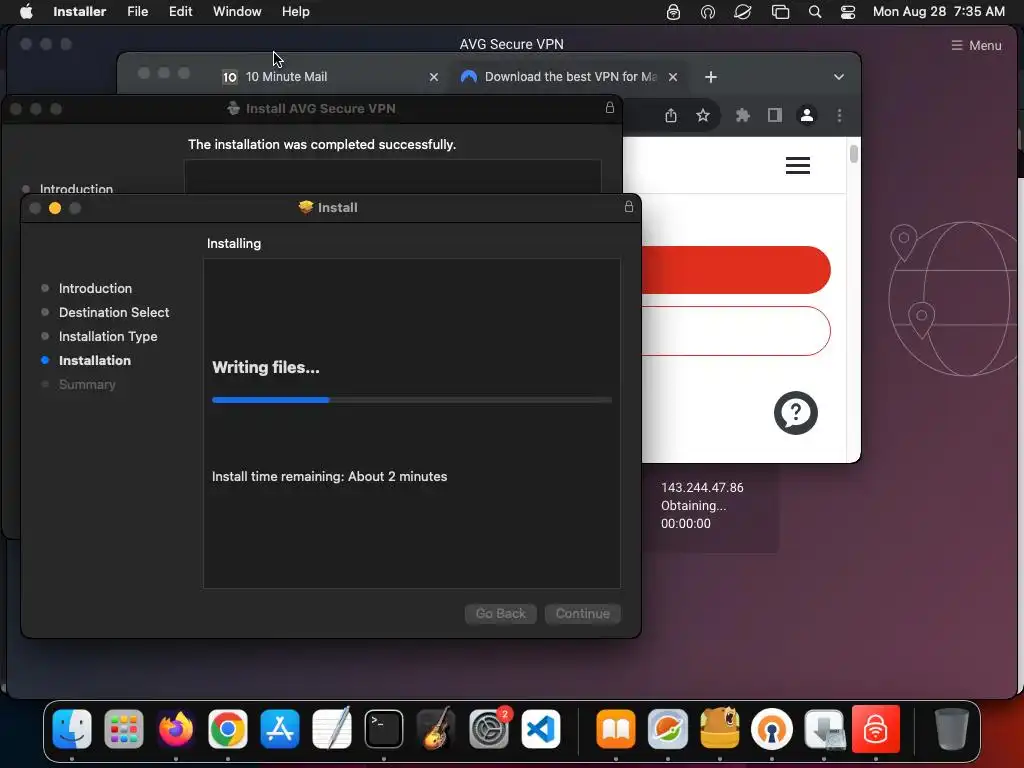Image resolution: width=1024 pixels, height=768 pixels.
Task: Open the red AVG Secure VPN dock icon
Action: pyautogui.click(x=876, y=729)
